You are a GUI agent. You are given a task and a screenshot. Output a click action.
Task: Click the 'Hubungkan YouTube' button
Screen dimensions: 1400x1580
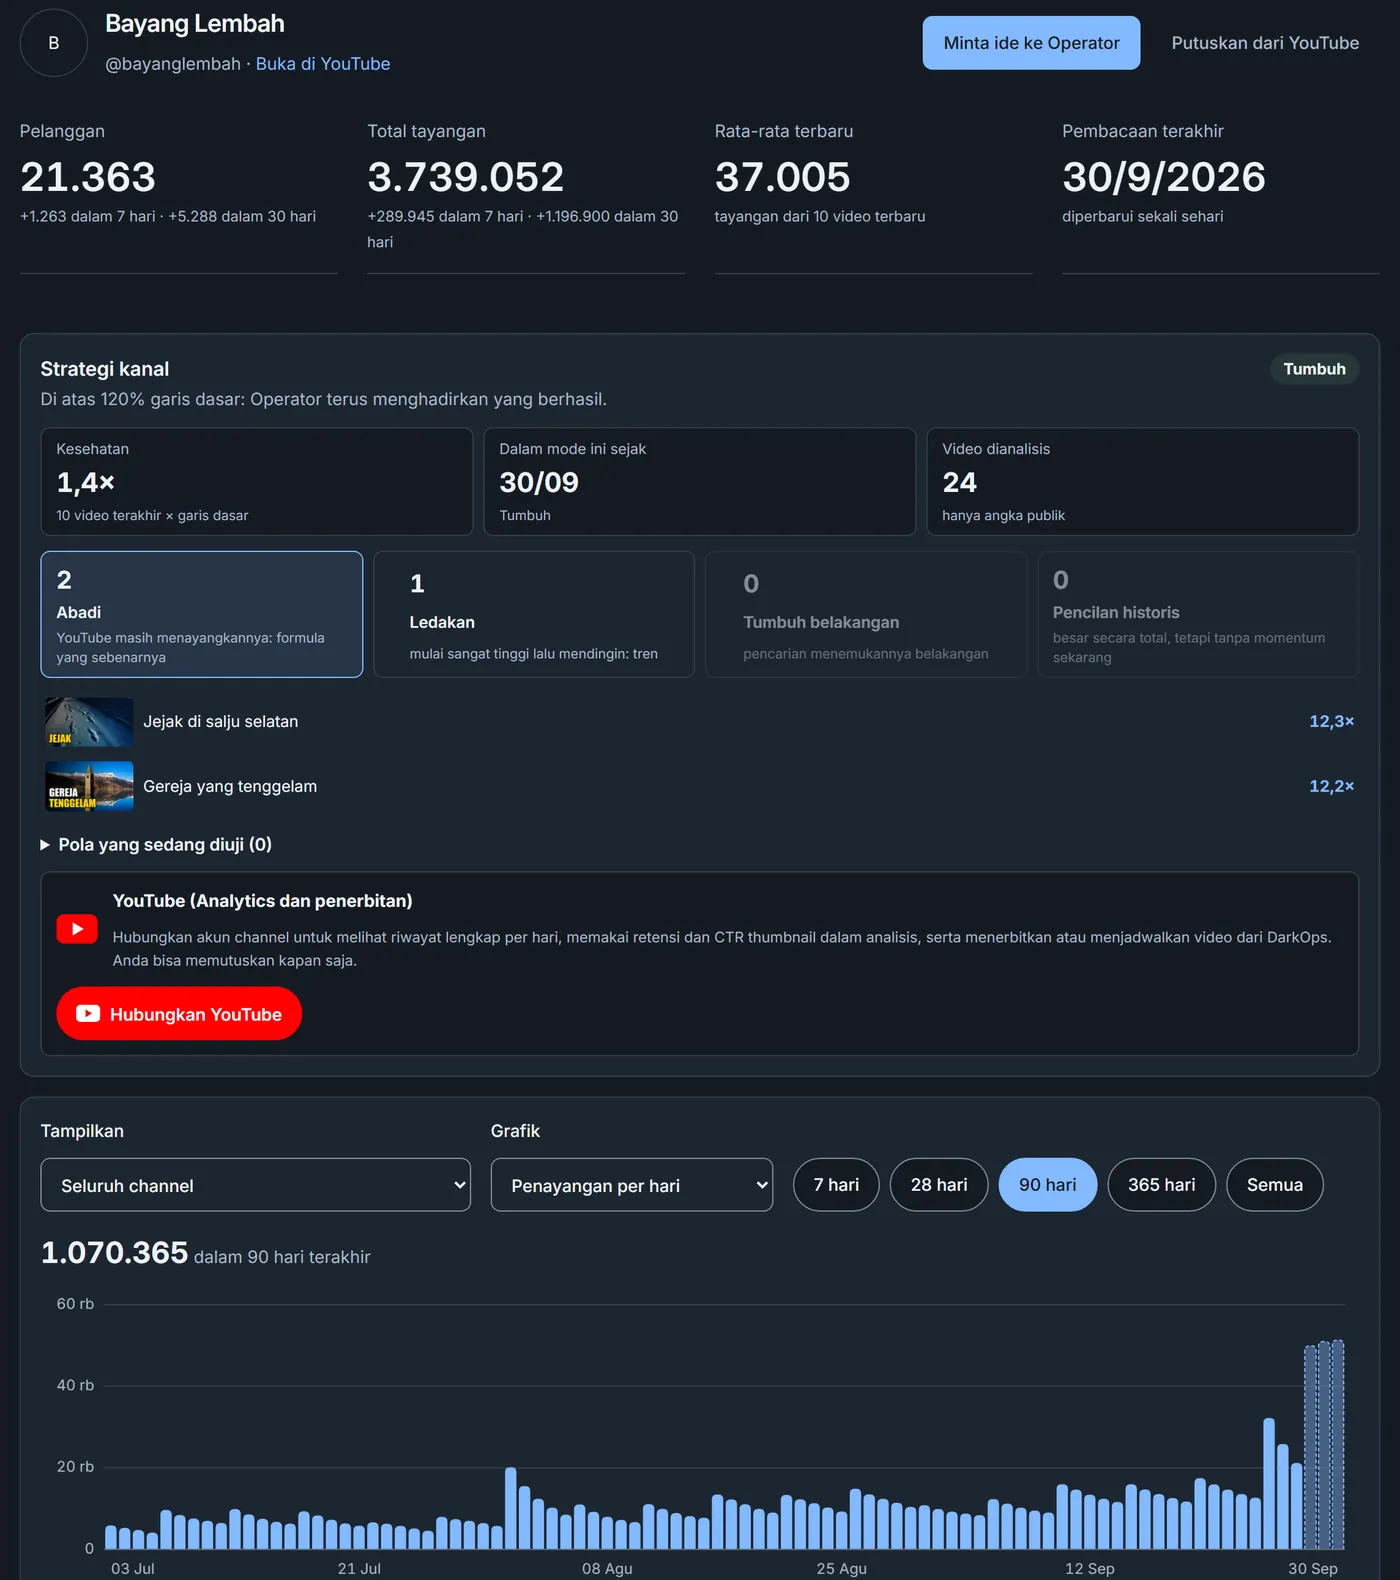179,1014
